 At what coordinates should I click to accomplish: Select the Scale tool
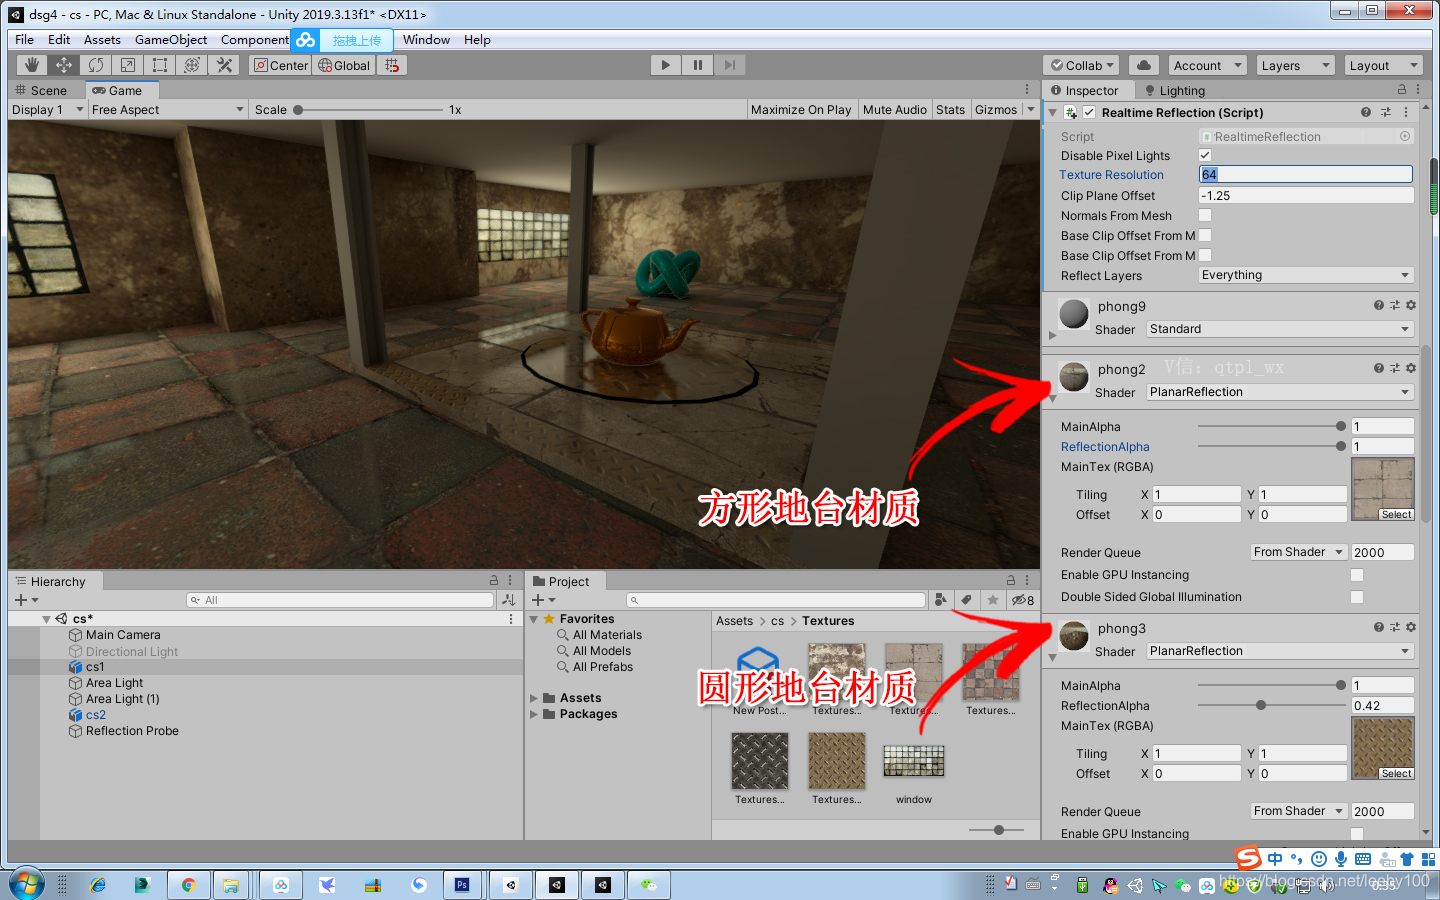click(x=128, y=65)
